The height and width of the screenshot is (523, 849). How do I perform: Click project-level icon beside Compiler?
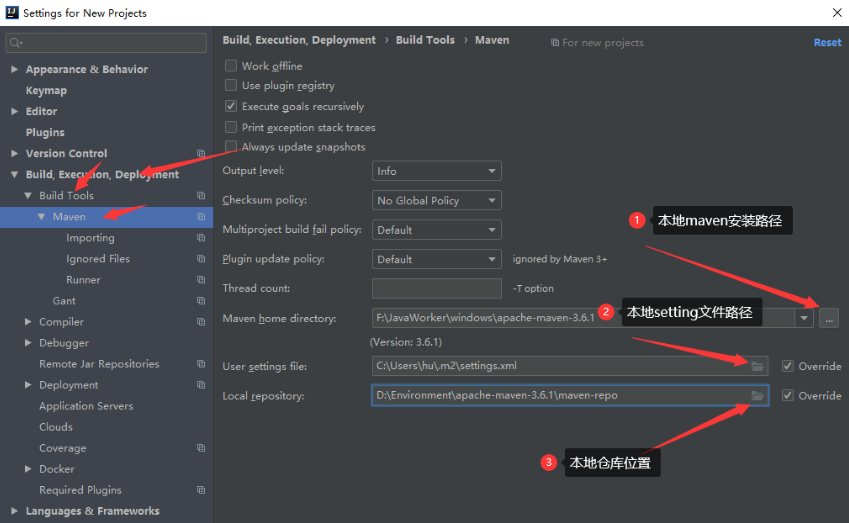pos(201,322)
